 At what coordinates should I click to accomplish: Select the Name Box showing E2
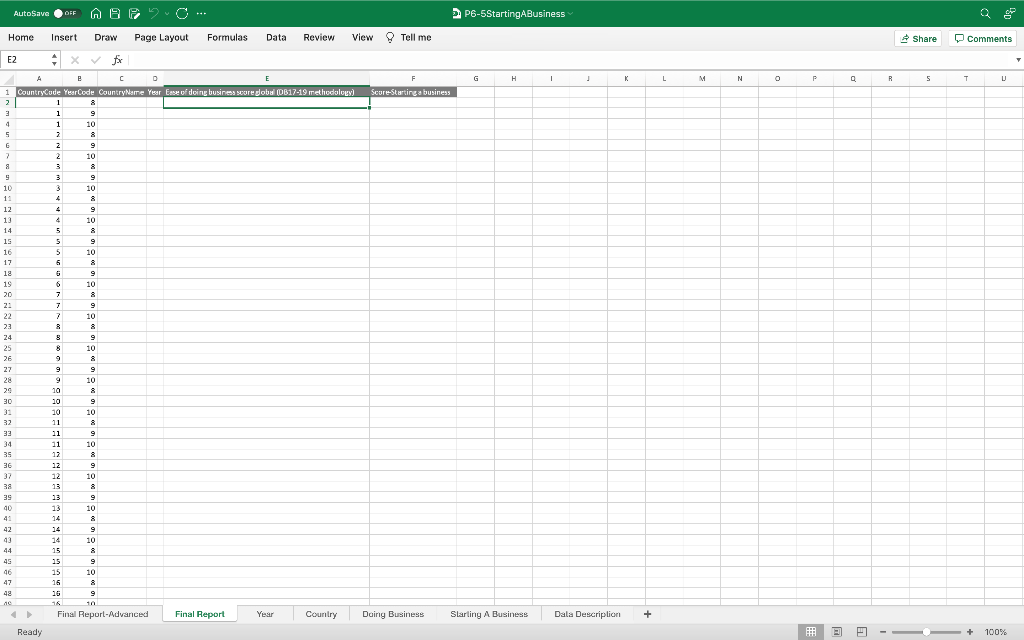pyautogui.click(x=27, y=59)
